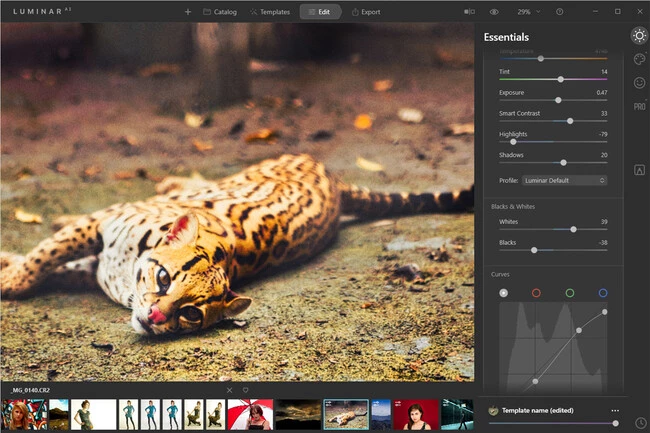Switch to the Catalog tab
This screenshot has height=433, width=650.
(219, 12)
